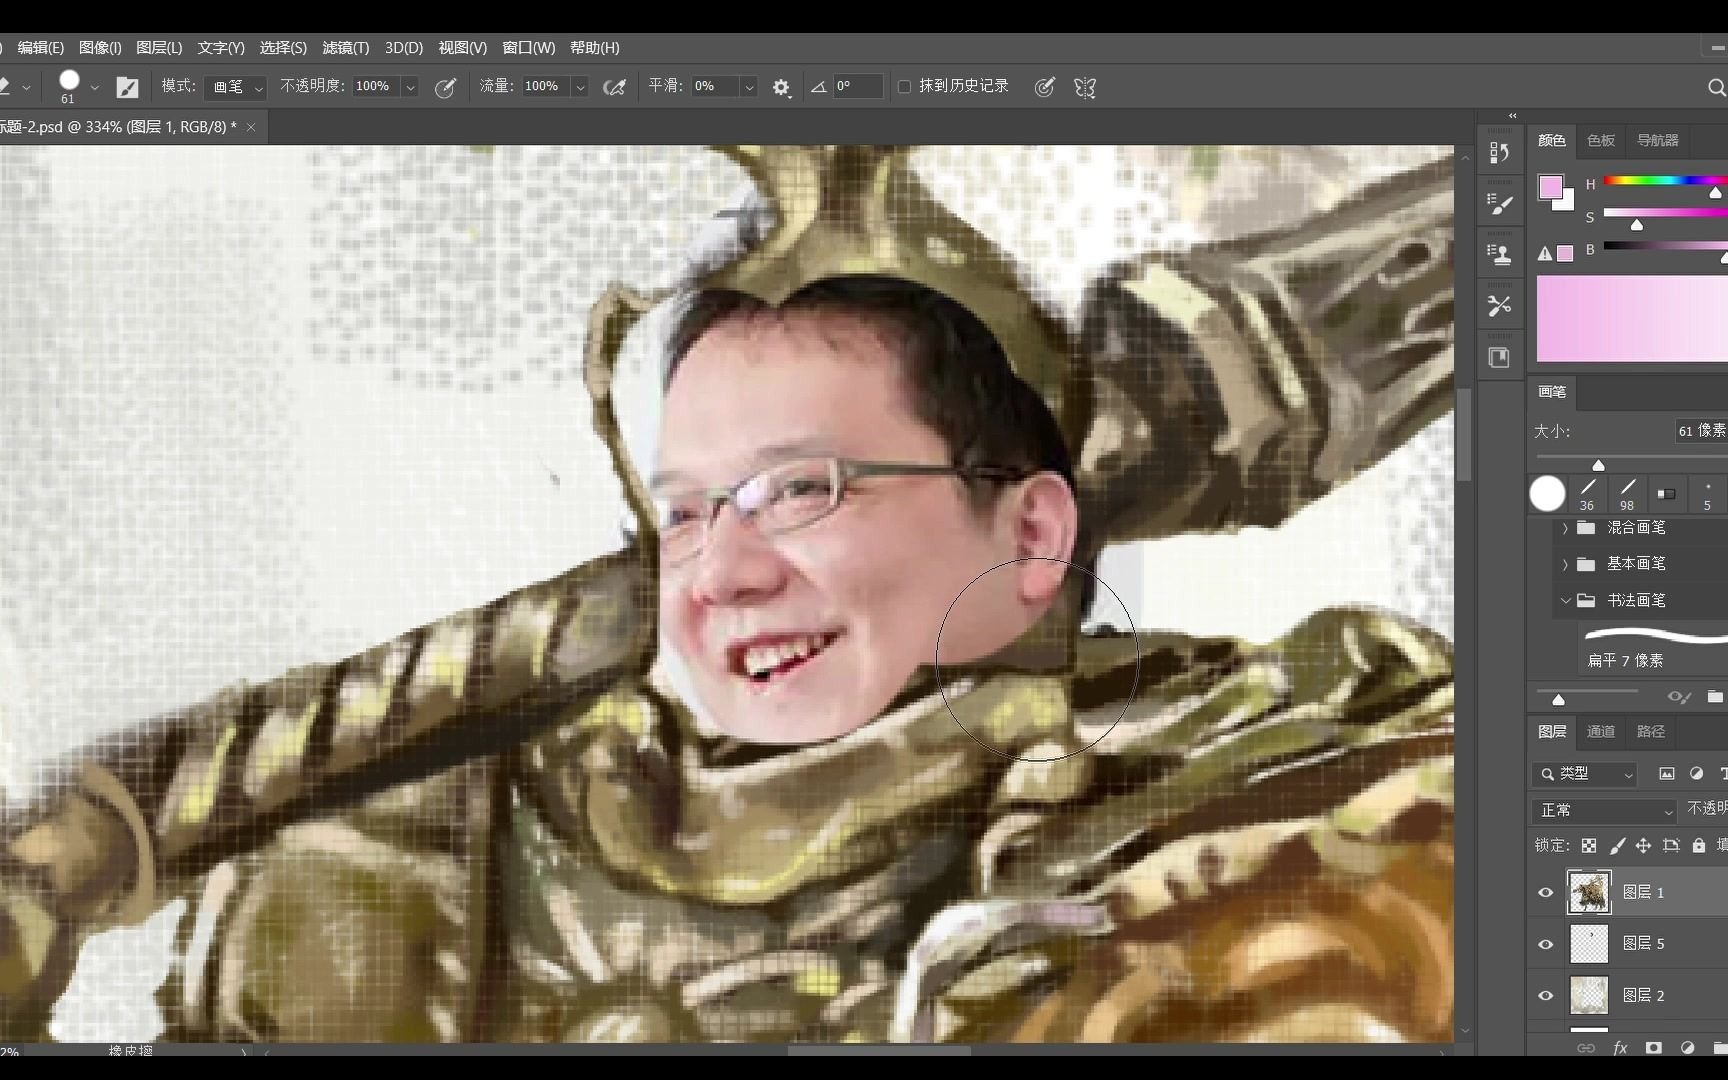Select the 扁平 7 像素 brush preset
The width and height of the screenshot is (1728, 1080).
1654,646
